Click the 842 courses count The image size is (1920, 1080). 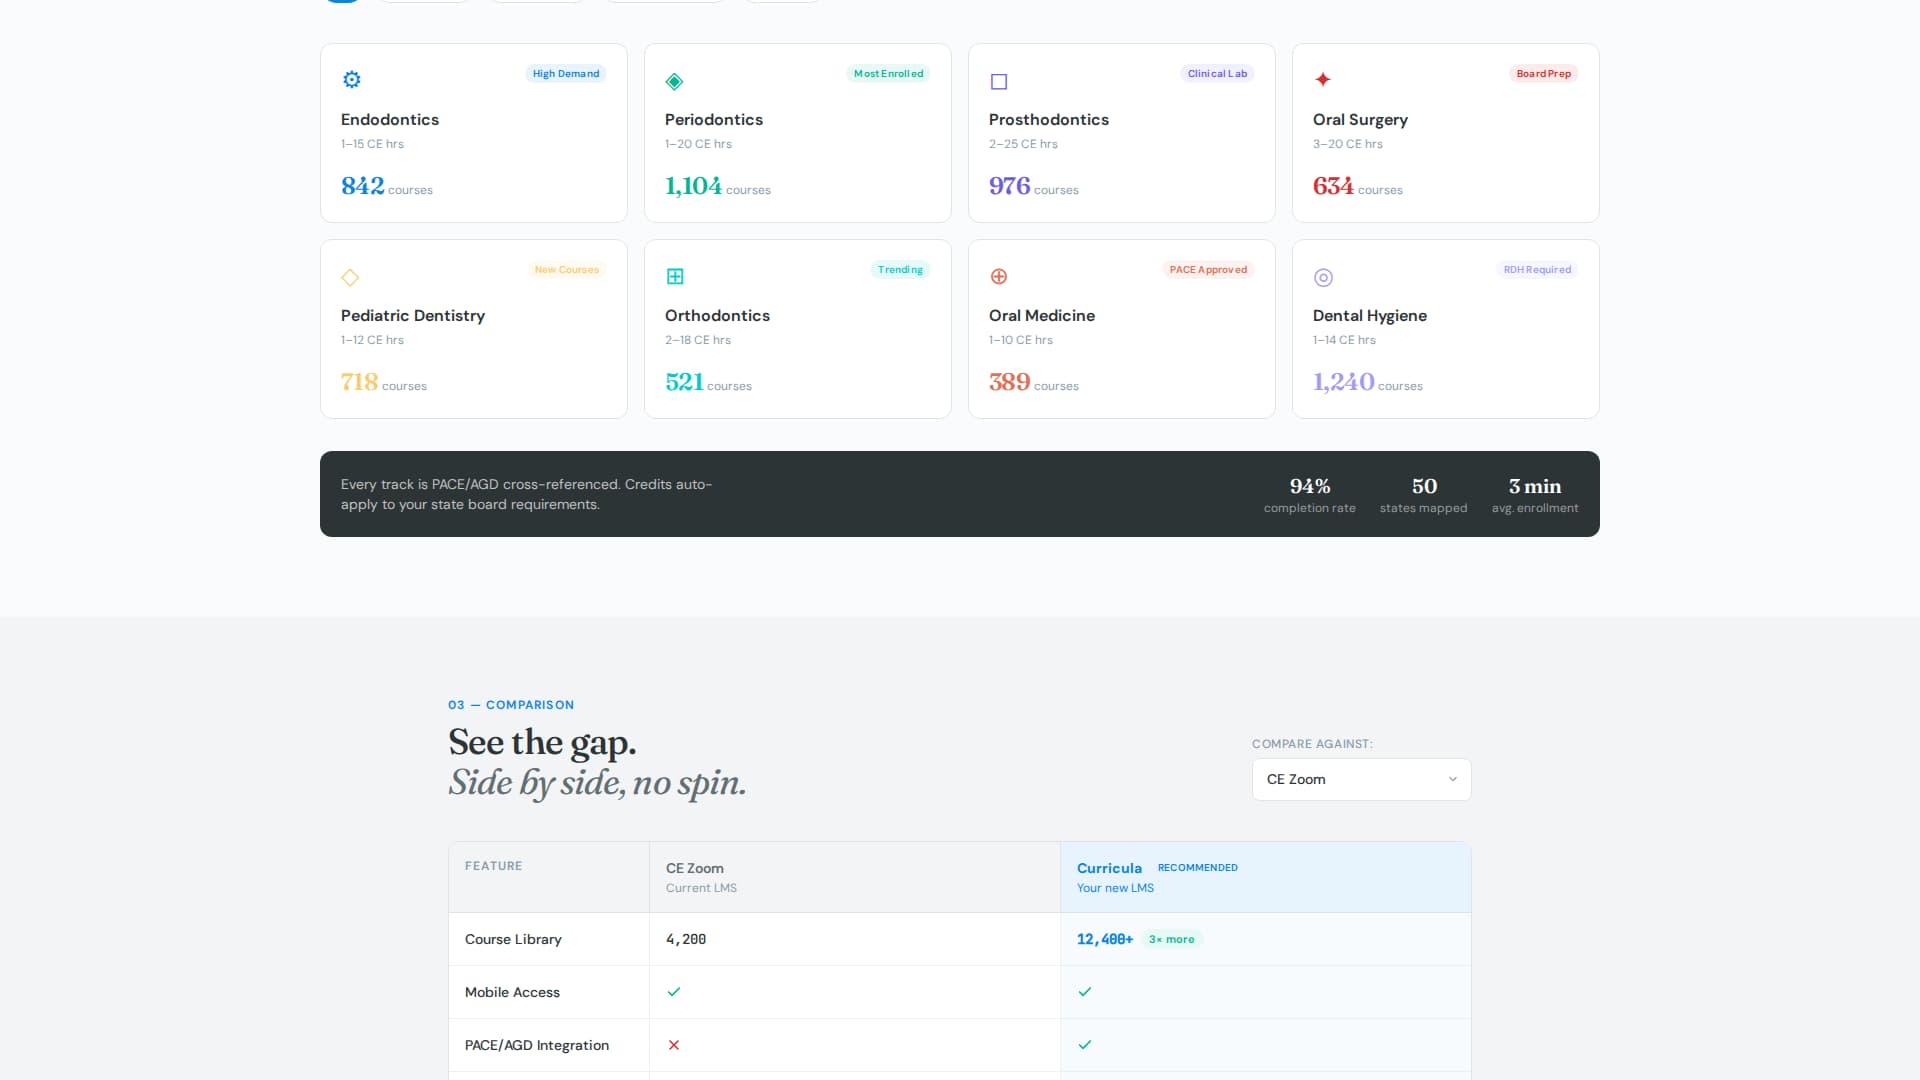(387, 186)
